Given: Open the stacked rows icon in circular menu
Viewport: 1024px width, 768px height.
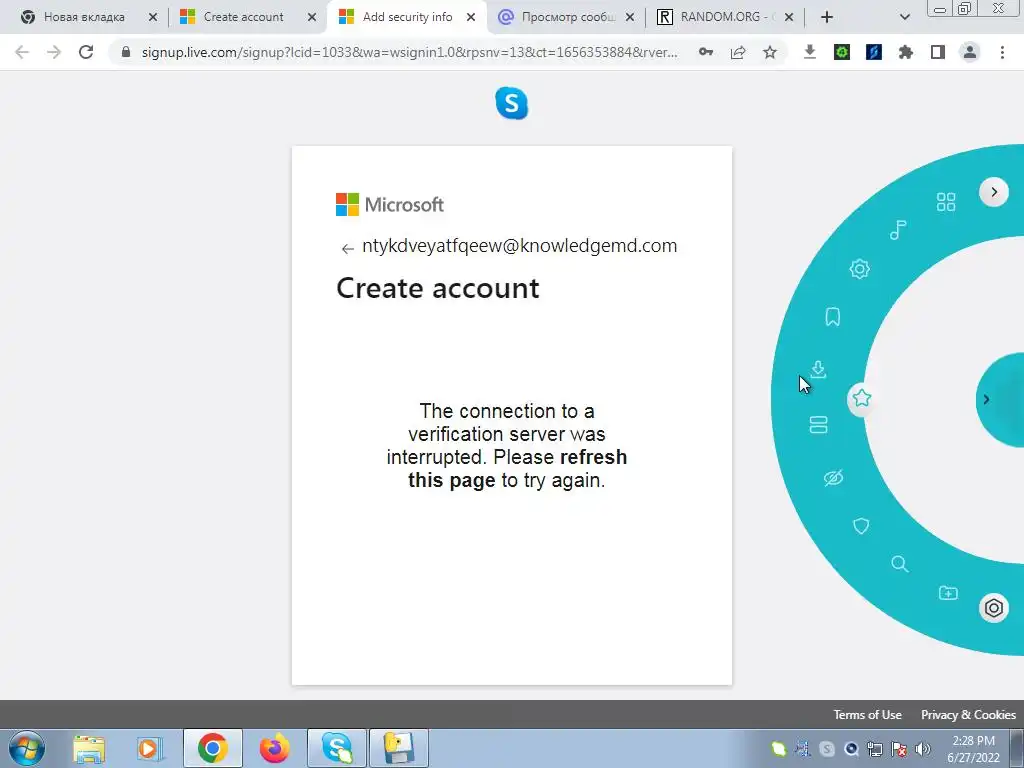Looking at the screenshot, I should click(818, 425).
